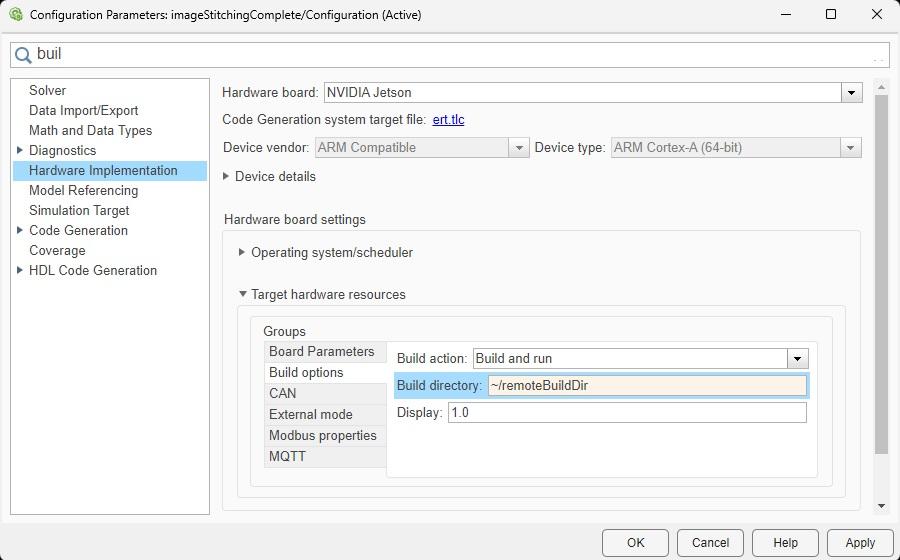Viewport: 900px width, 560px height.
Task: Switch to External mode group
Action: click(x=325, y=415)
